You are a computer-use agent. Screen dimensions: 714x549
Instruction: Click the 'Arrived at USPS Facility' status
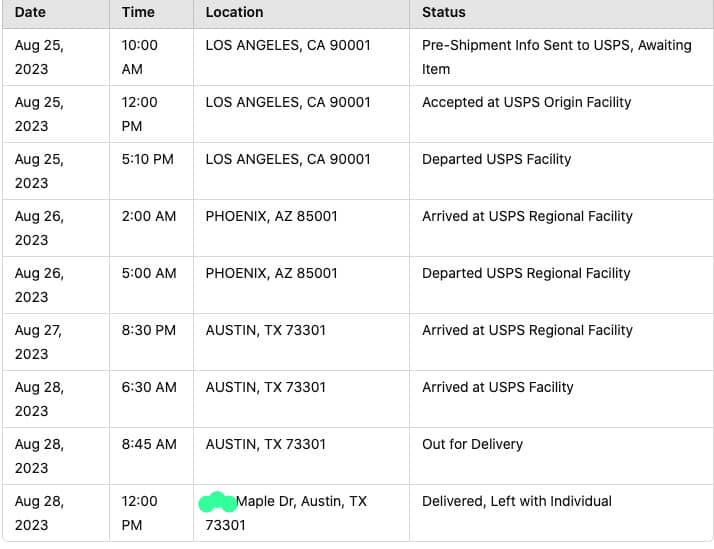coord(497,387)
